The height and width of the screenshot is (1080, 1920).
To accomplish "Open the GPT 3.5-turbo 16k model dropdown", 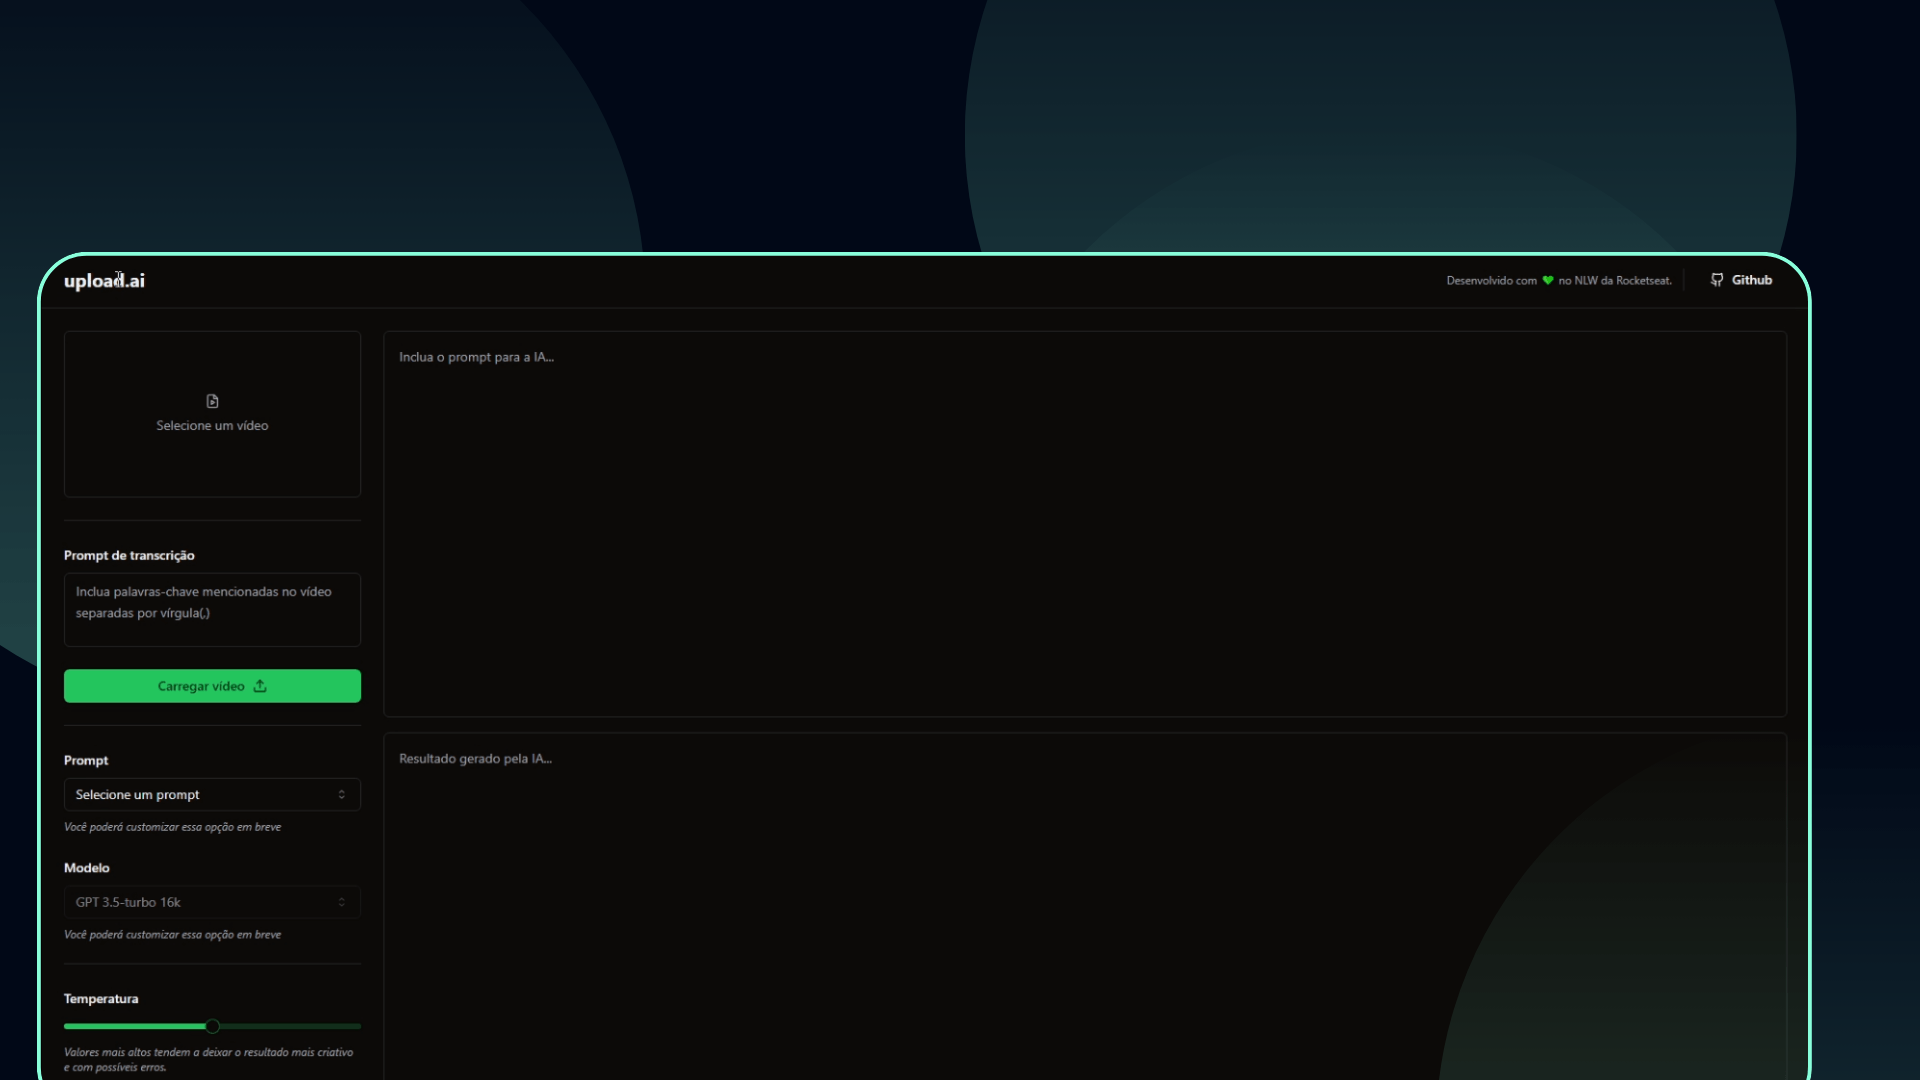I will pyautogui.click(x=212, y=902).
